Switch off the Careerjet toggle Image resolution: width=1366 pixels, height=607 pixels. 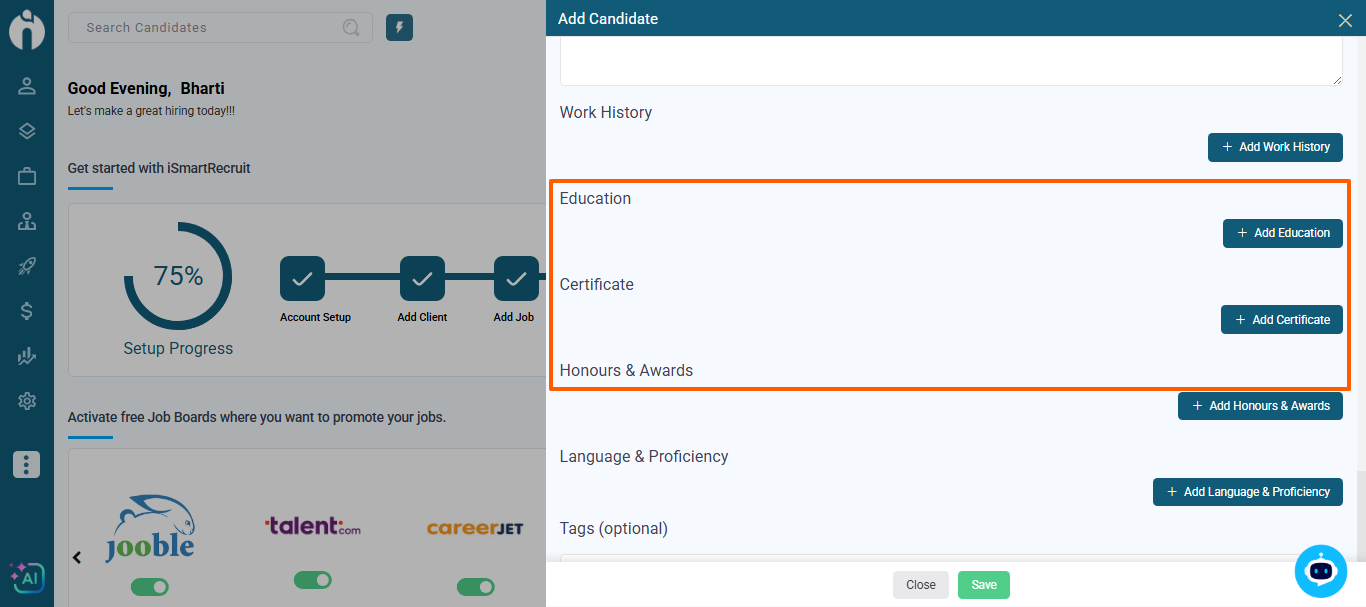(475, 586)
